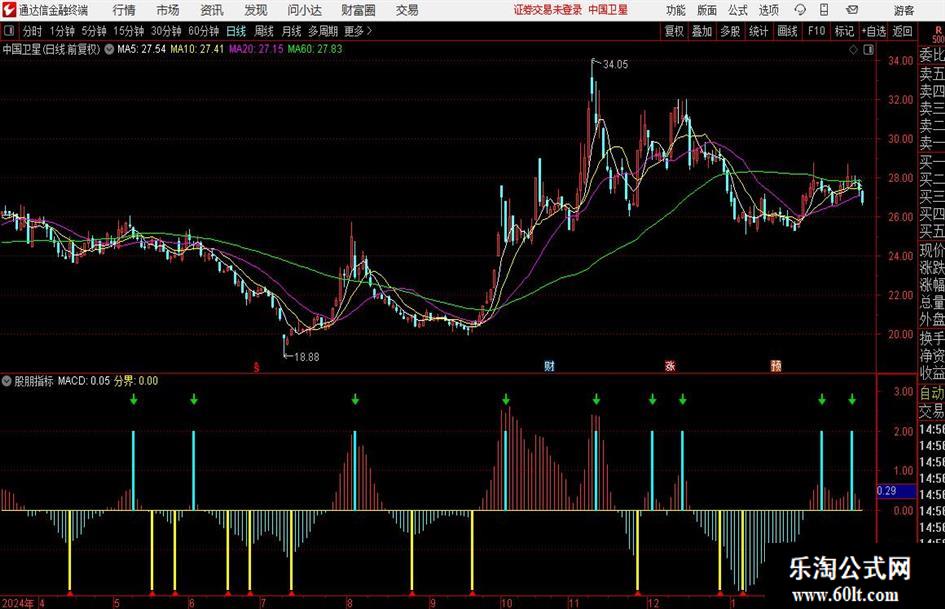Click the 18.88 low price label
The height and width of the screenshot is (609, 945).
point(306,357)
